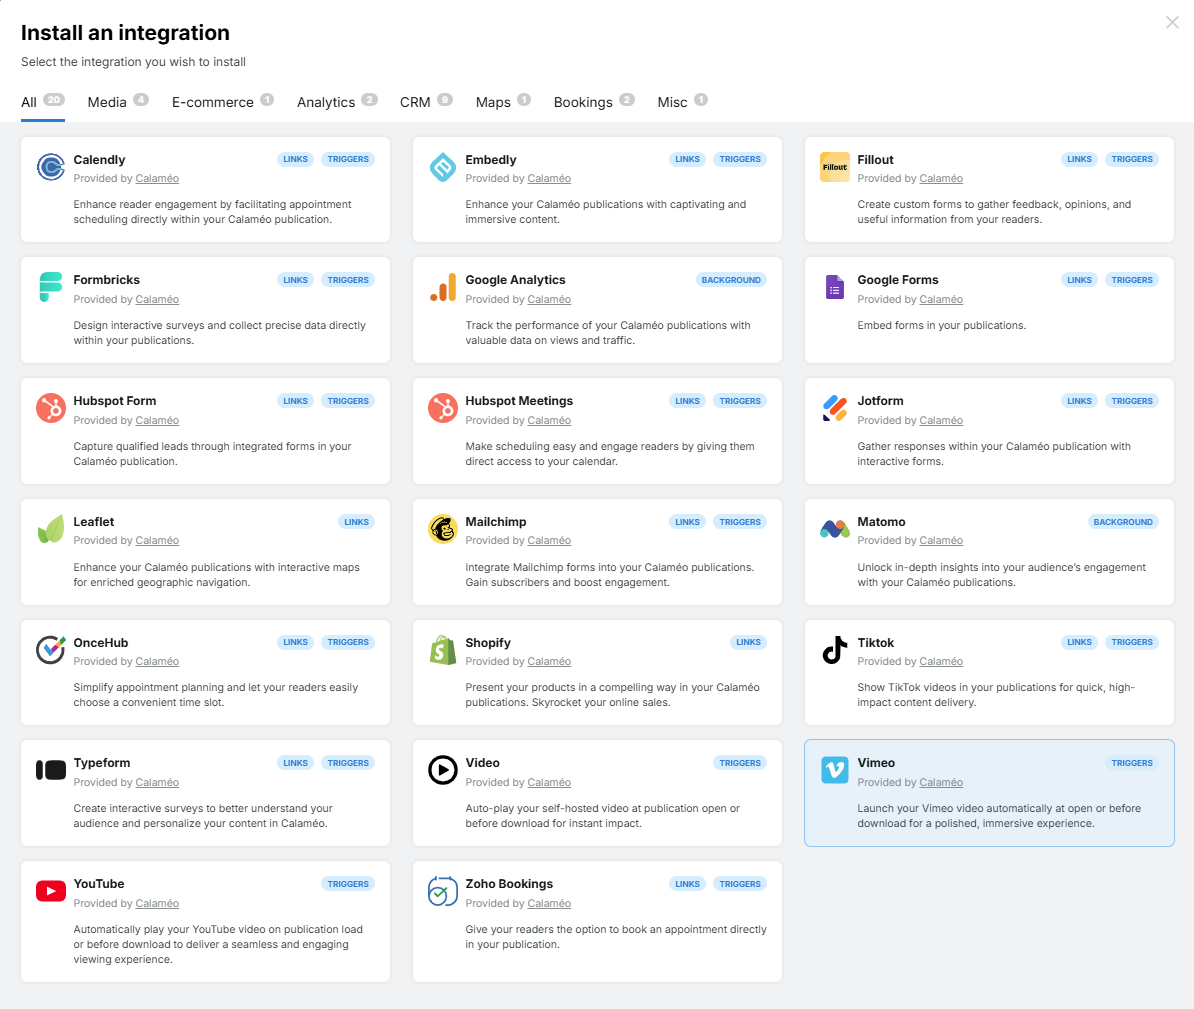The image size is (1194, 1009).
Task: Click the Zoho Bookings title
Action: pos(509,884)
